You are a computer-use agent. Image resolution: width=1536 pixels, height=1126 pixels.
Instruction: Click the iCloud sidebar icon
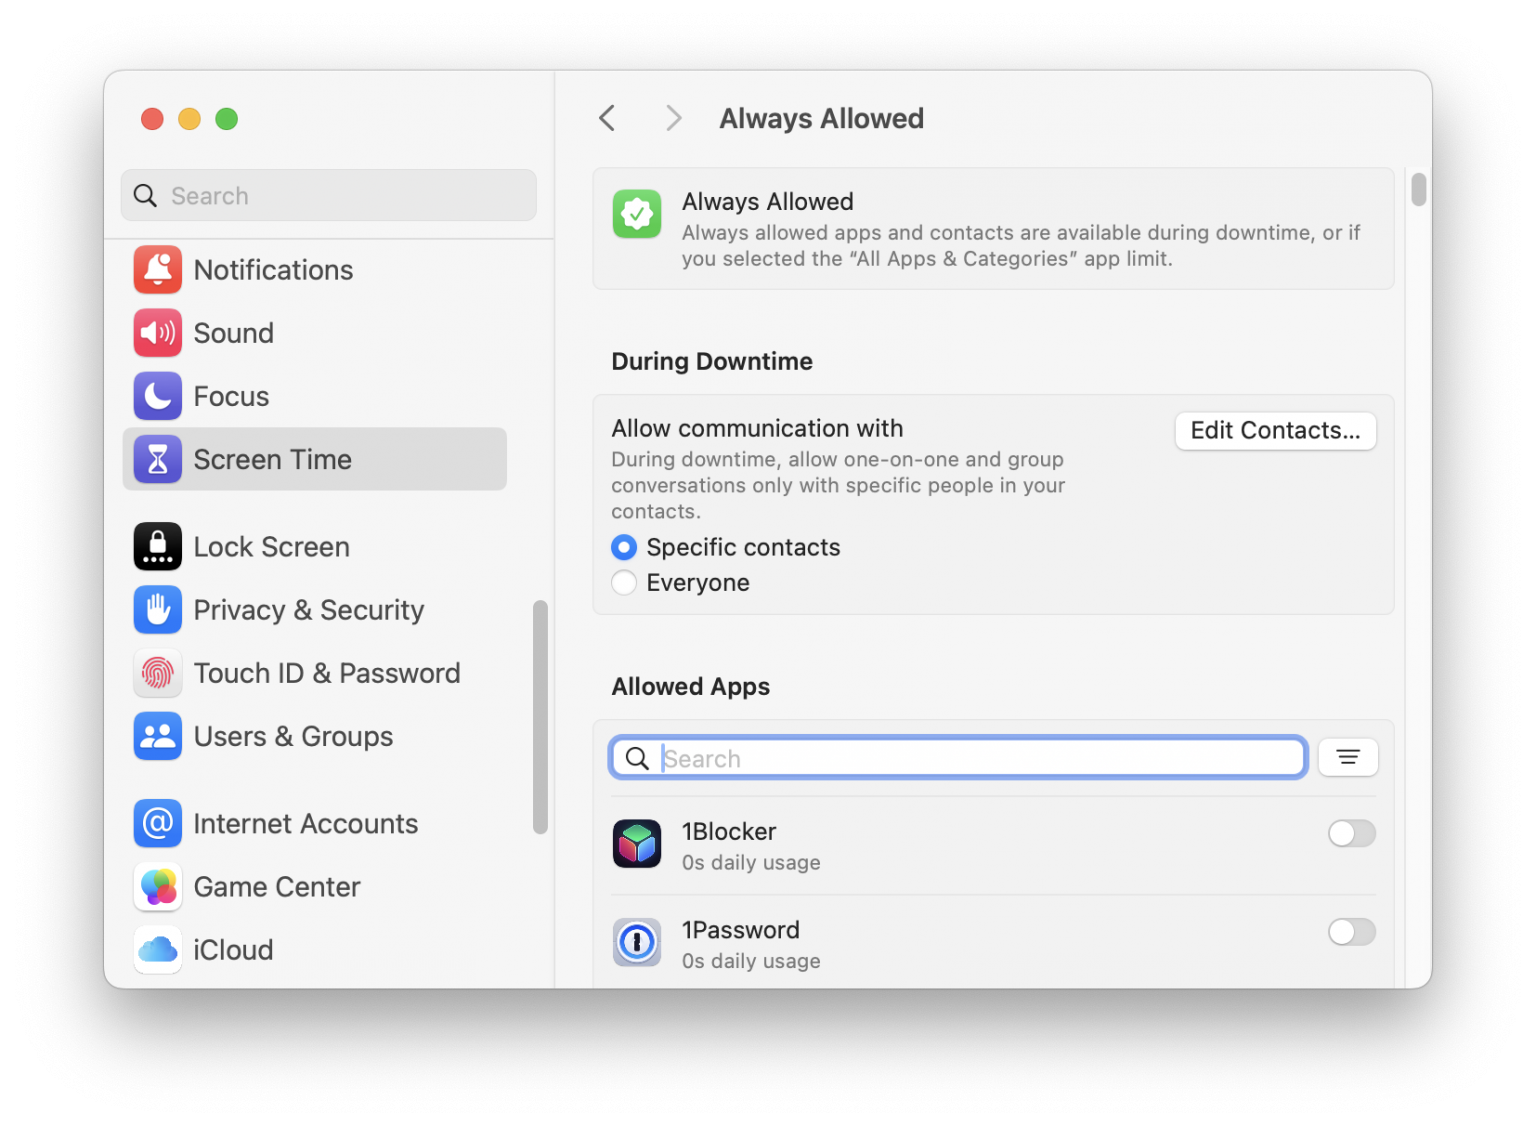click(157, 950)
